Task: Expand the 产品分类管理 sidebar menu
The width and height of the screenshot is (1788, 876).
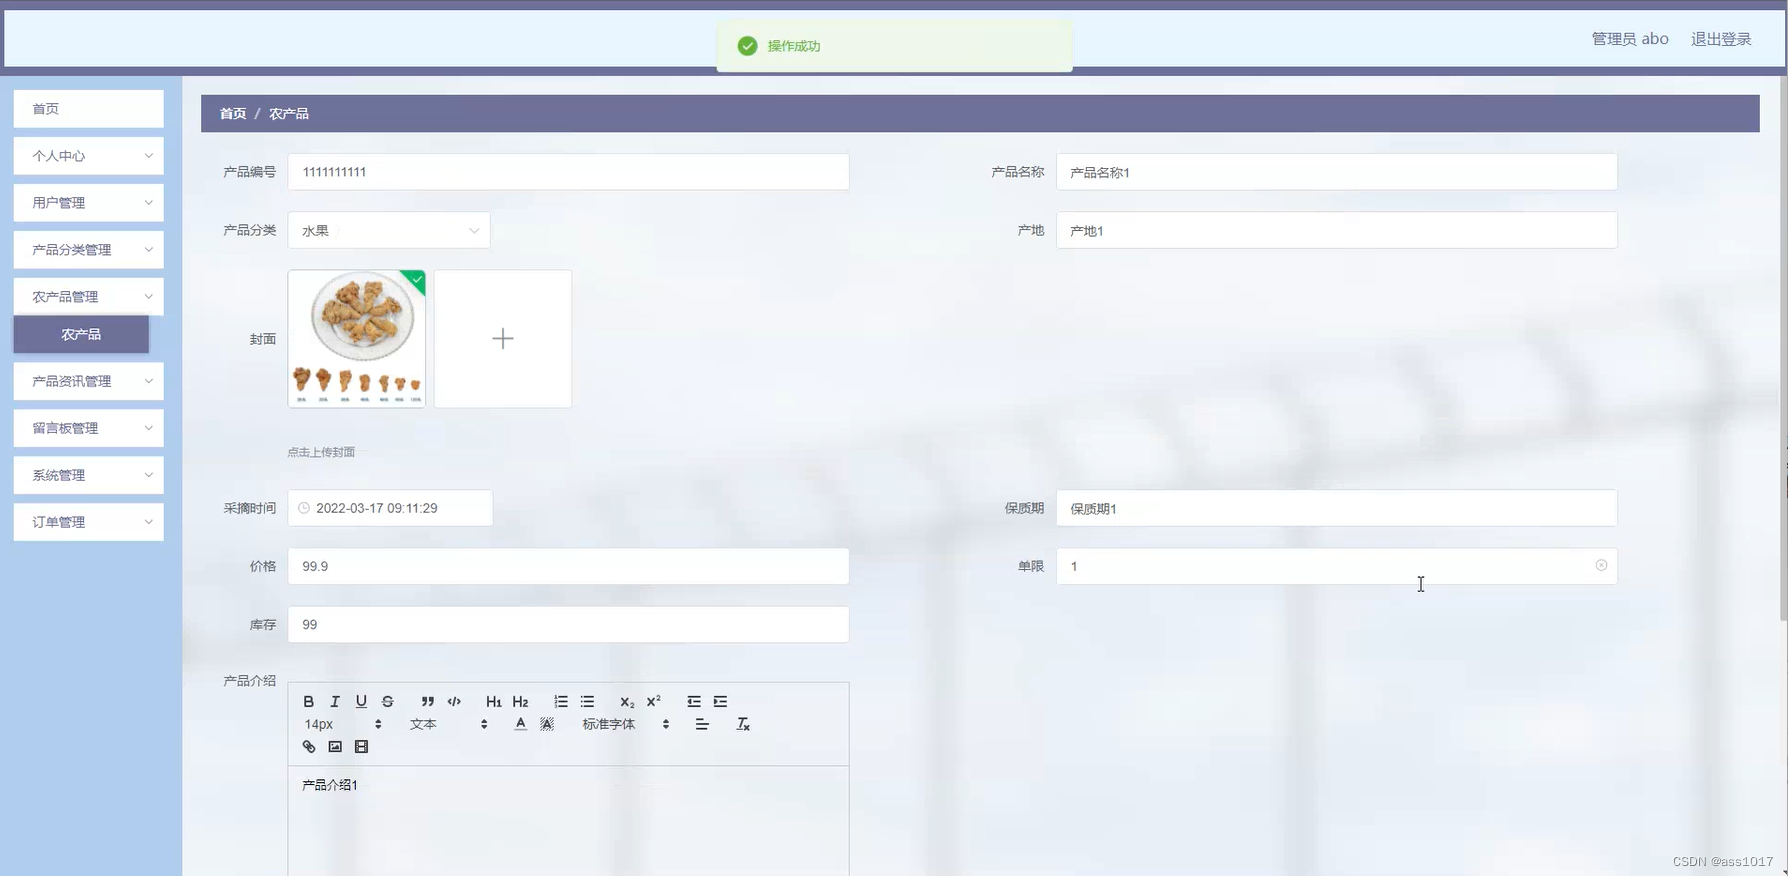Action: [x=88, y=250]
